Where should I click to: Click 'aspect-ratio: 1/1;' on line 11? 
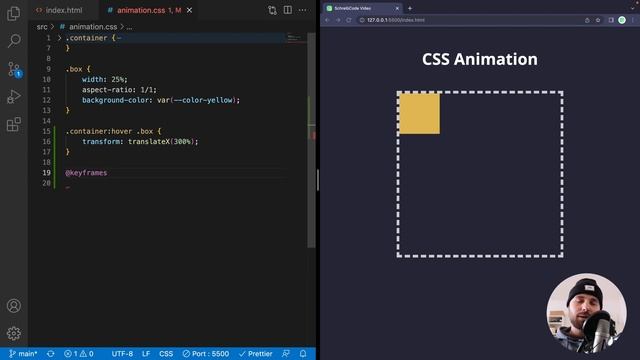[119, 90]
